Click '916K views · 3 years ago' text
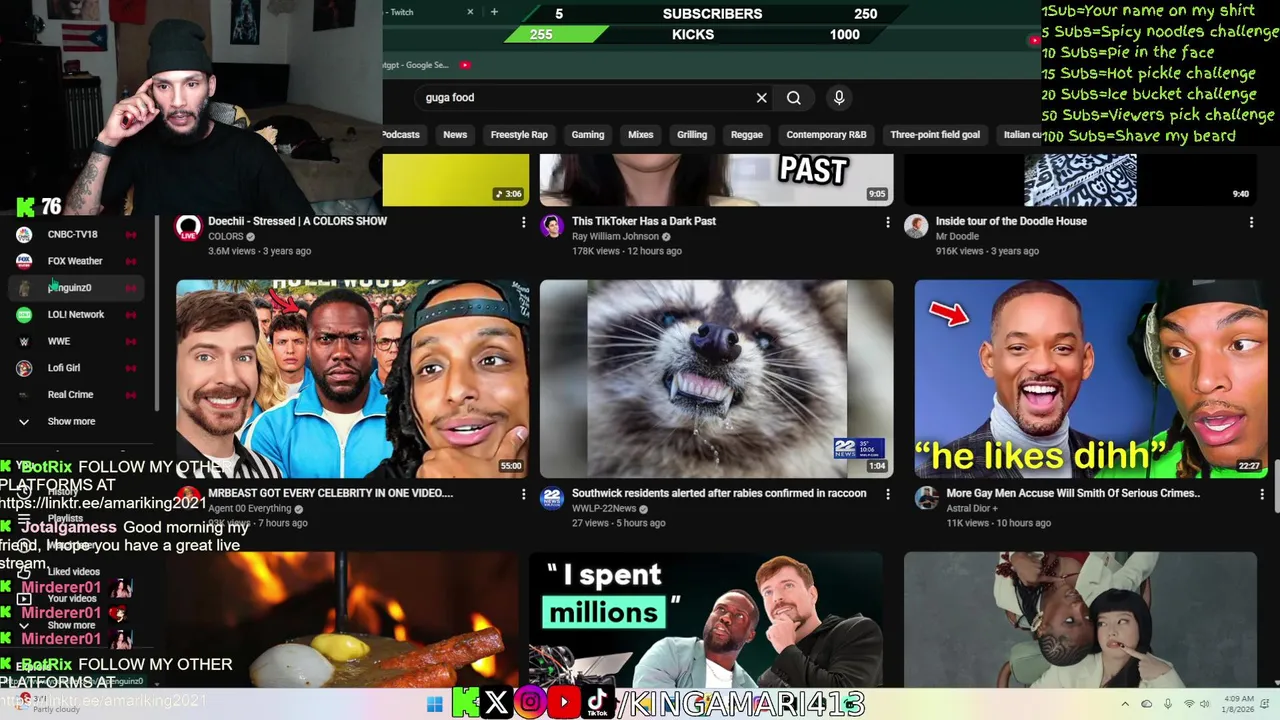The height and width of the screenshot is (720, 1280). [x=987, y=251]
